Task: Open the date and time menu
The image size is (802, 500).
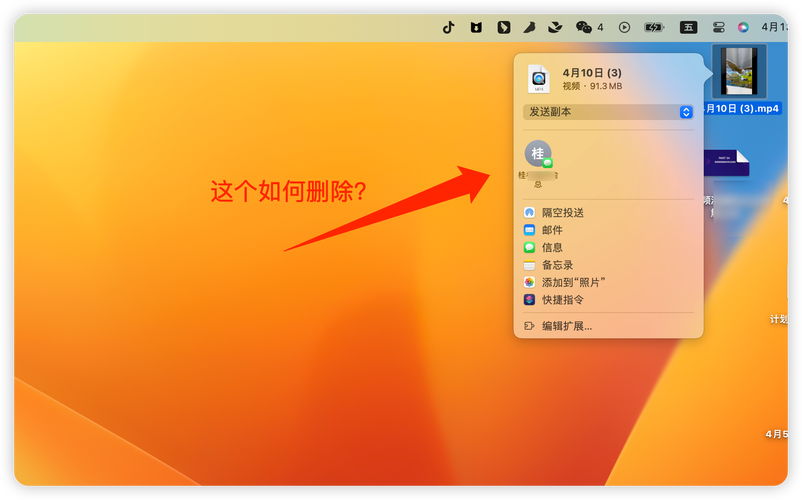Action: coord(774,27)
